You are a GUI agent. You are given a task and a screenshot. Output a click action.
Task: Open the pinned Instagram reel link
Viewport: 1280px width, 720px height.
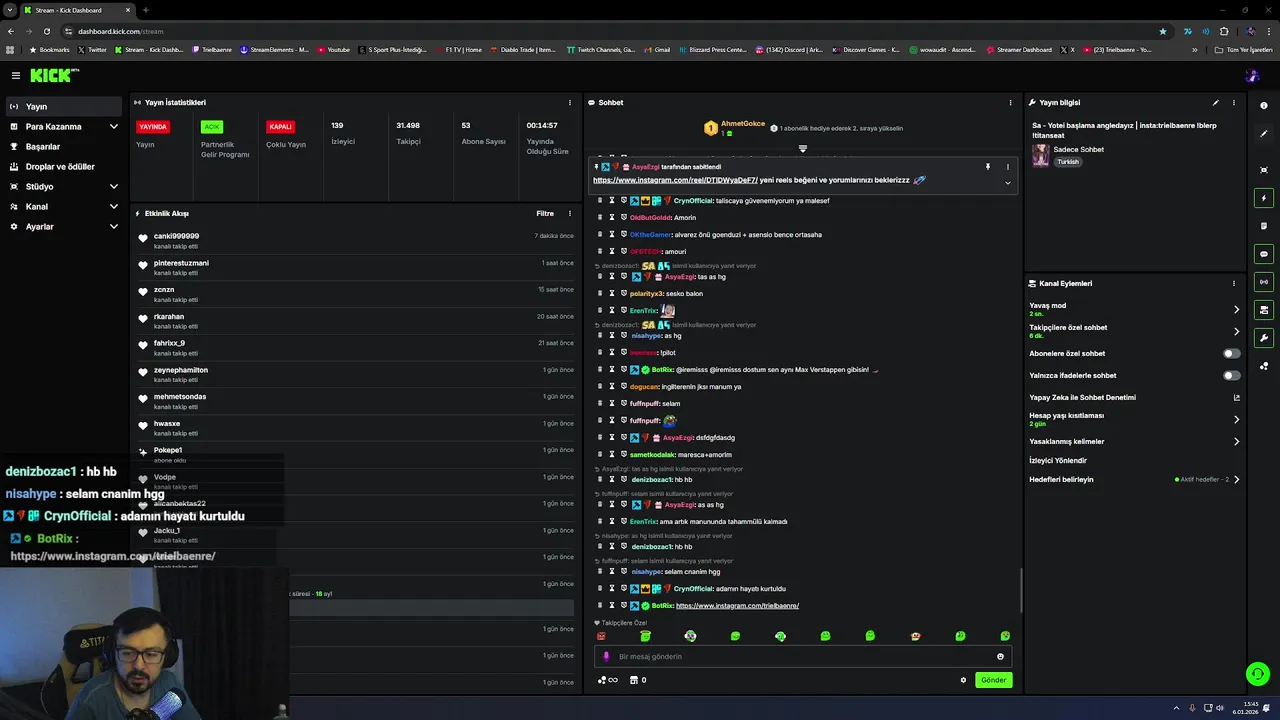[675, 180]
